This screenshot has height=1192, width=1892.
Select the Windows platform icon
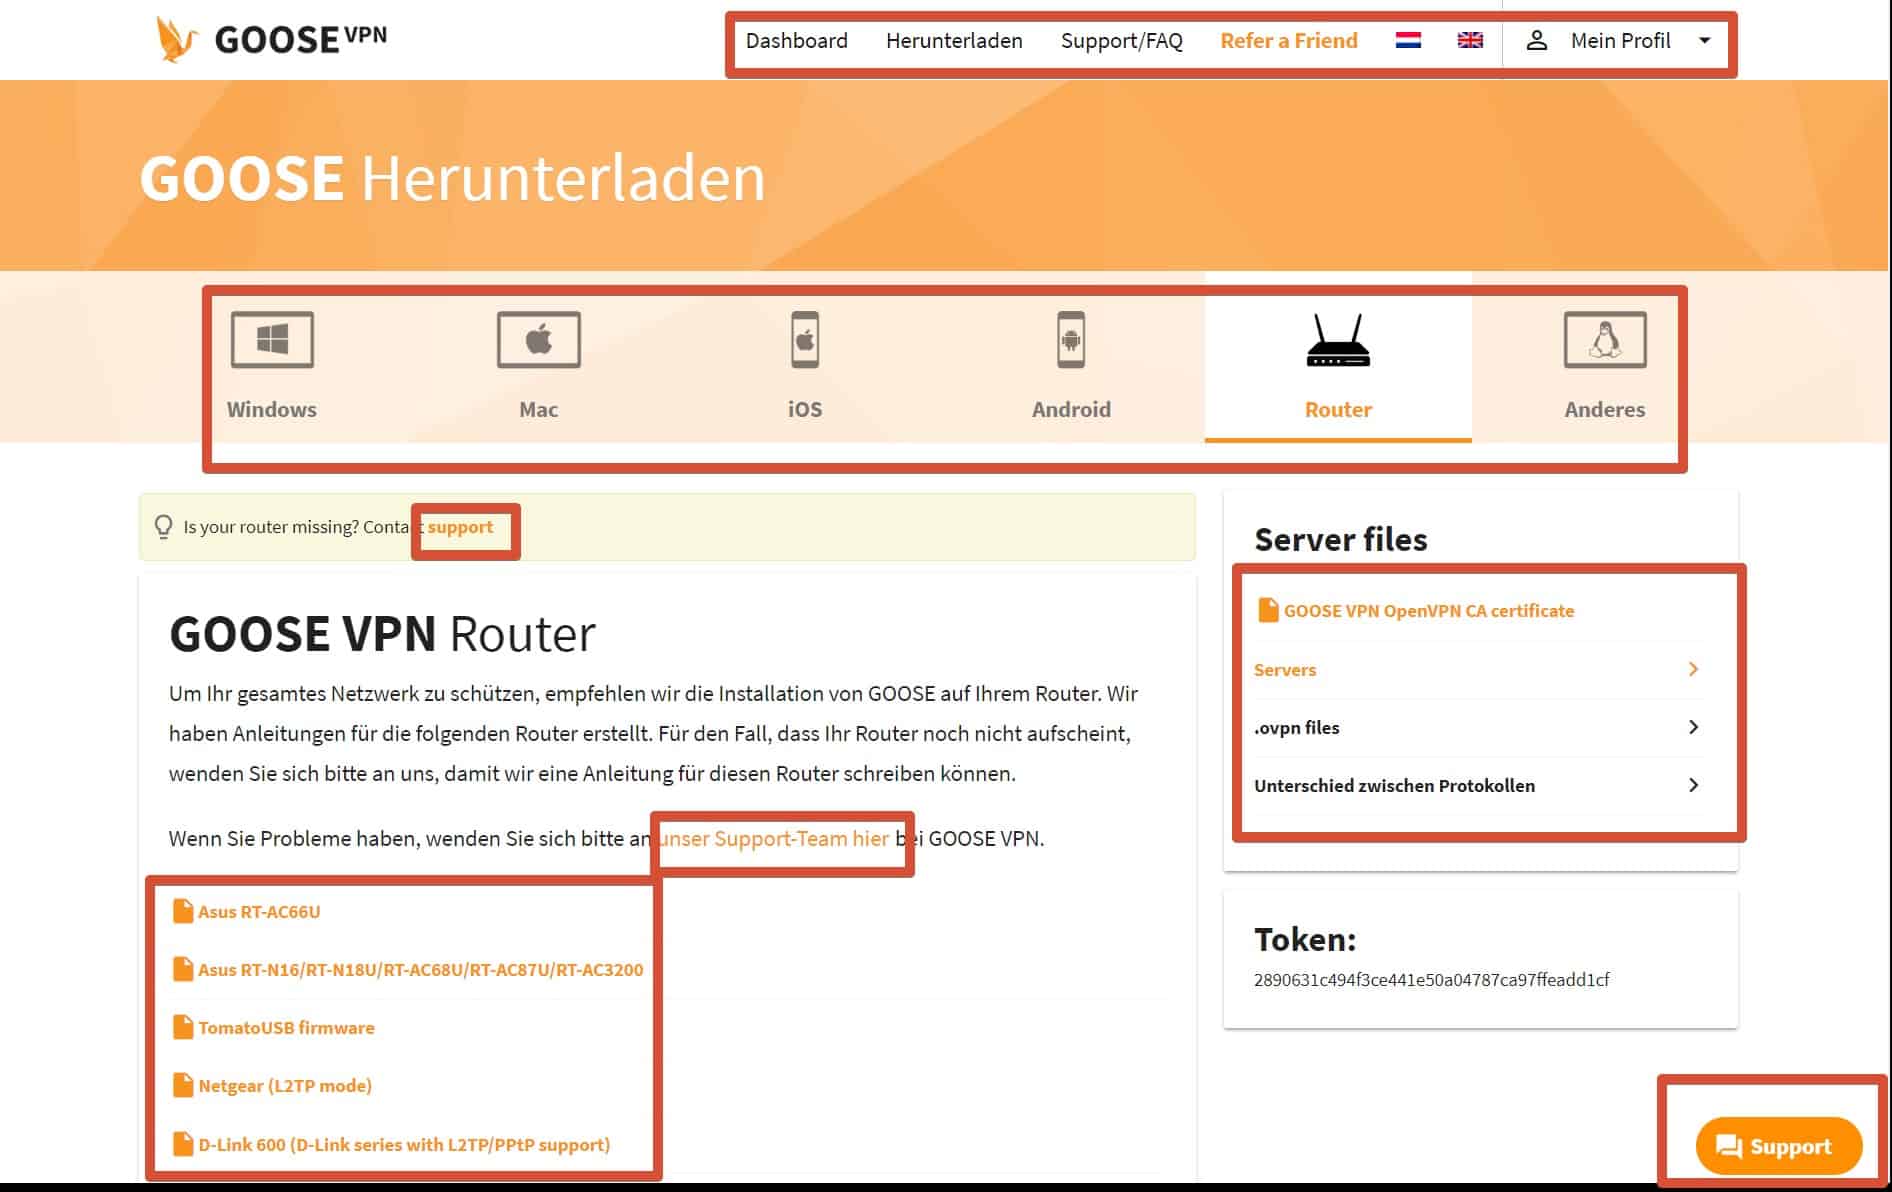pos(272,340)
